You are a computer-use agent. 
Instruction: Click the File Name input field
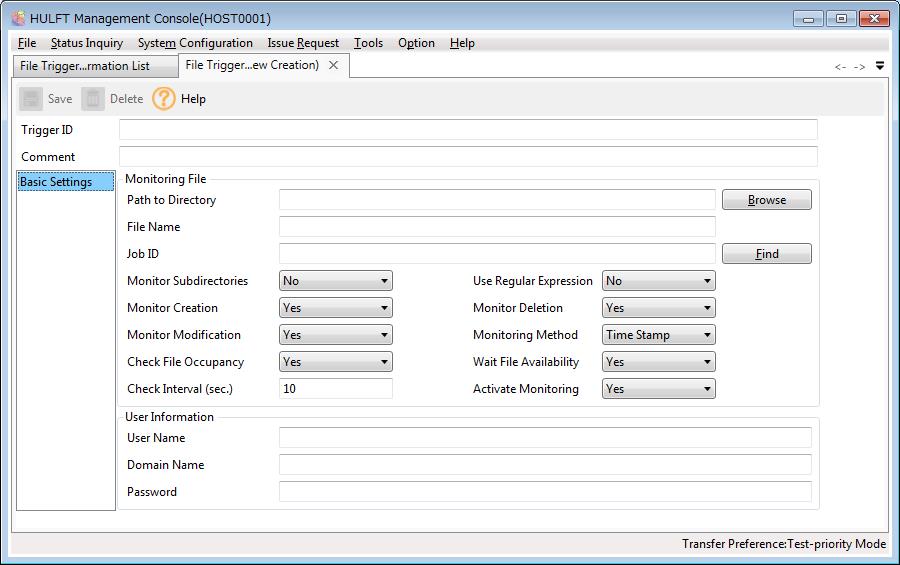coord(497,227)
